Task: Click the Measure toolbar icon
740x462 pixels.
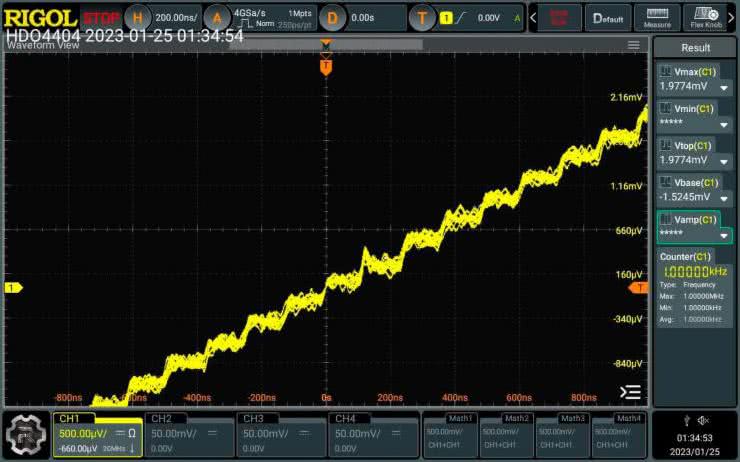Action: click(x=657, y=17)
